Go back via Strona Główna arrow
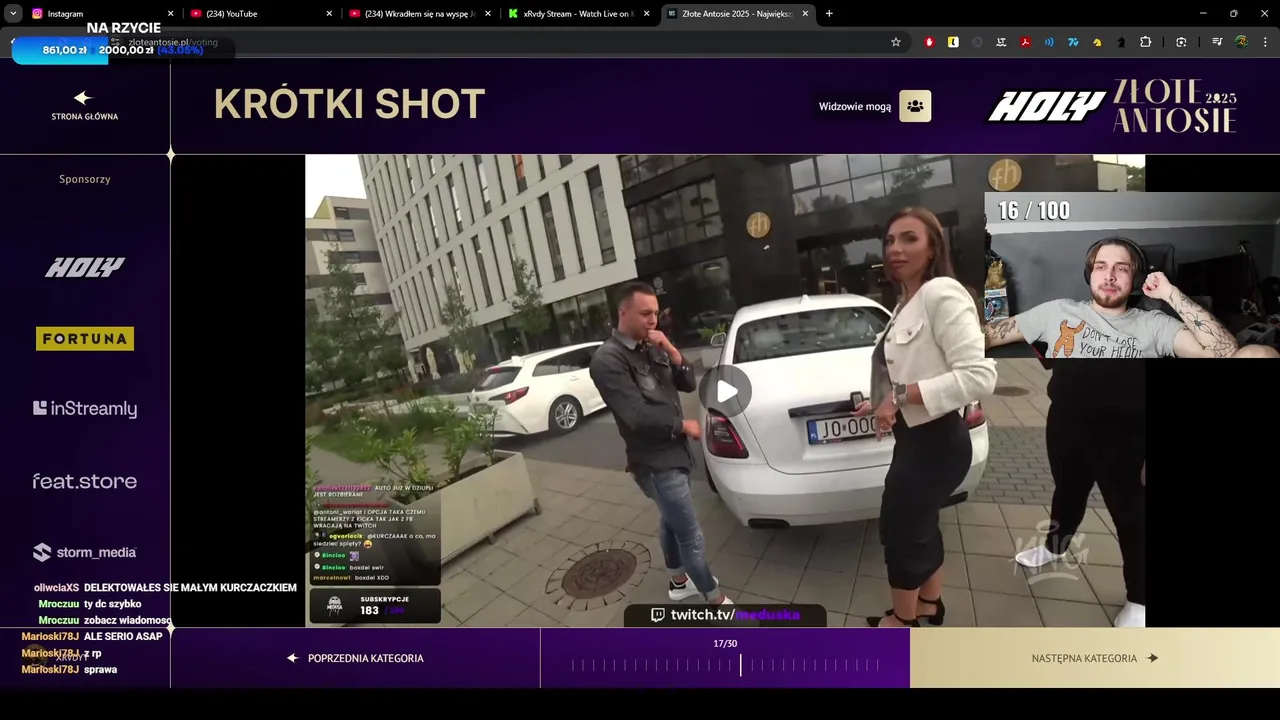This screenshot has width=1280, height=720. pyautogui.click(x=84, y=105)
